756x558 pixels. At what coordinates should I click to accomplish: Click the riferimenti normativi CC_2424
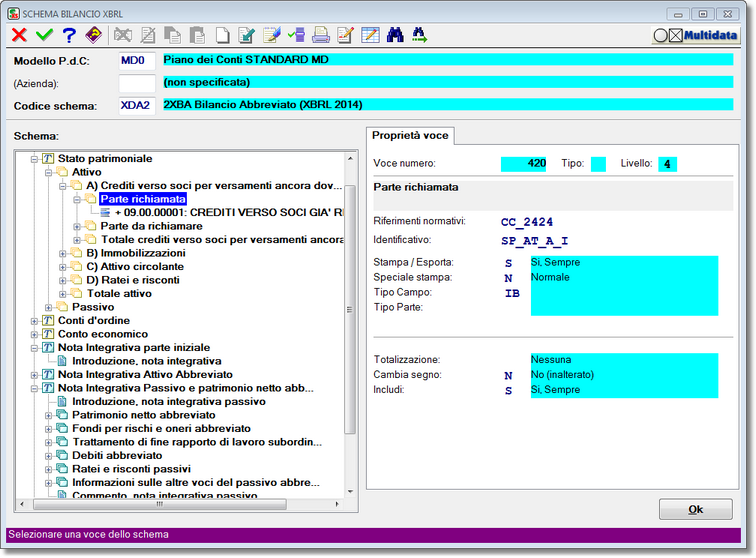[x=527, y=222]
